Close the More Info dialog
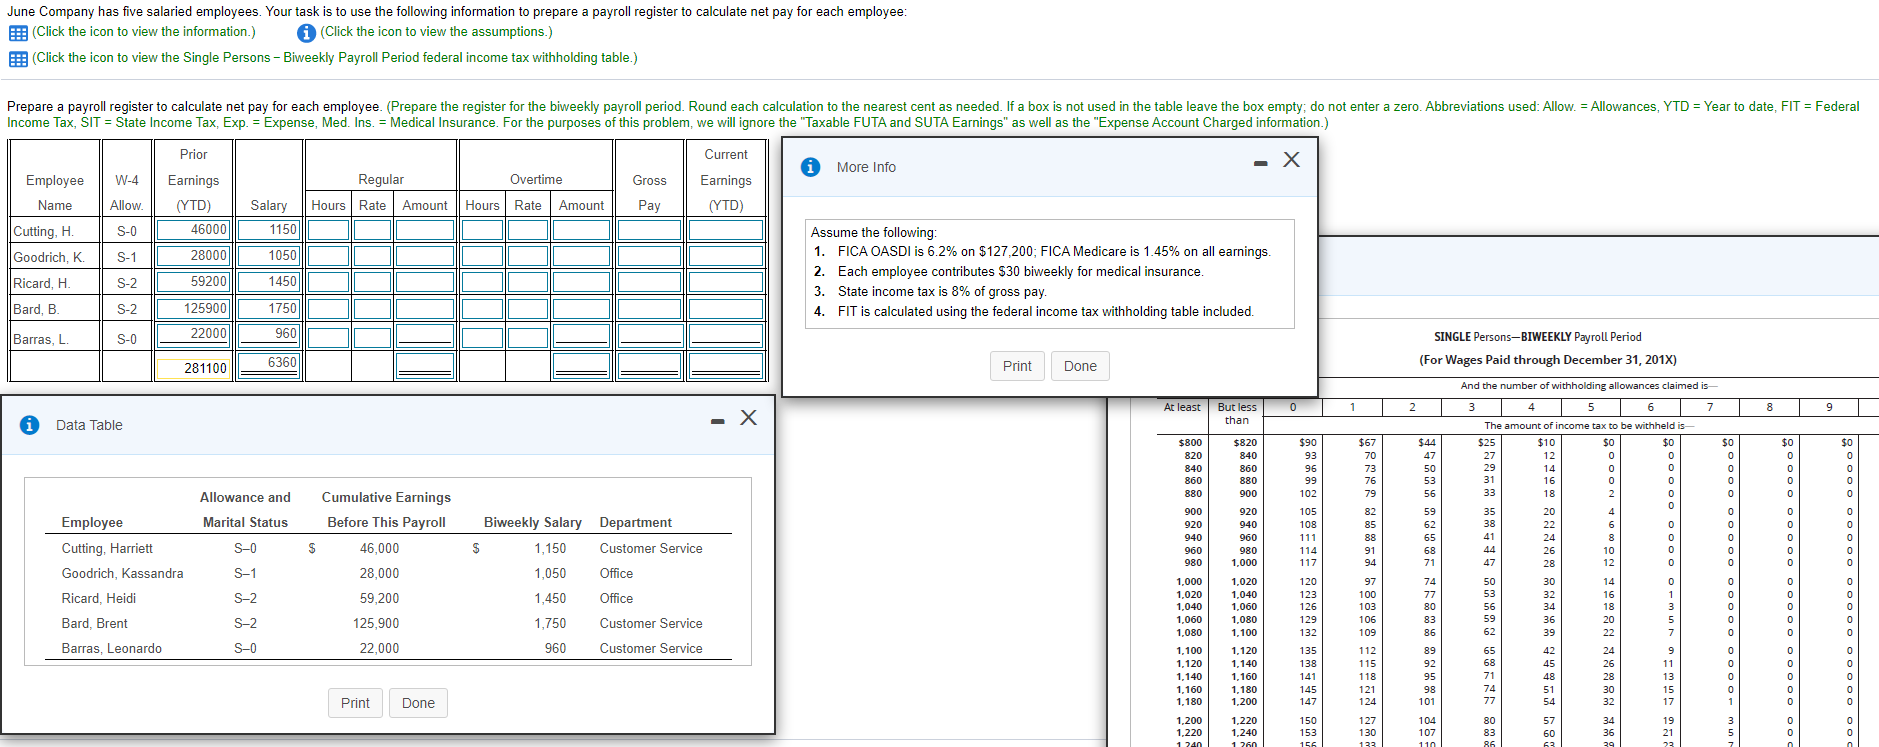Screen dimensions: 1879x747 [x=1292, y=160]
